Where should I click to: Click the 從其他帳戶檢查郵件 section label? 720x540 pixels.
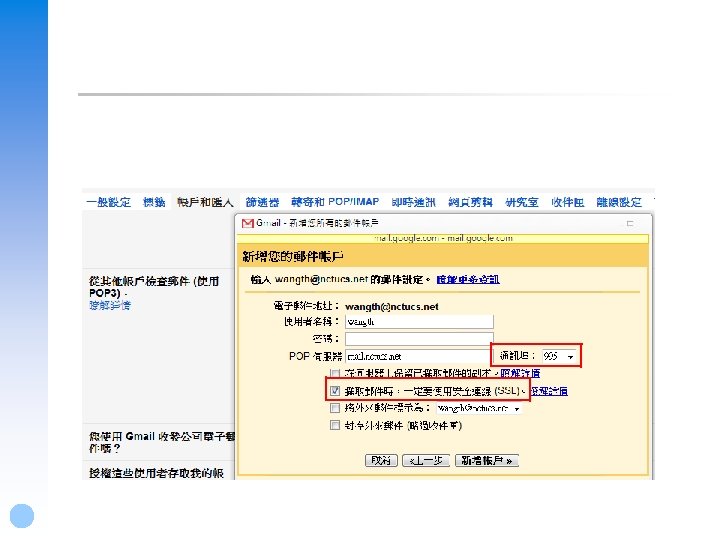click(x=154, y=287)
